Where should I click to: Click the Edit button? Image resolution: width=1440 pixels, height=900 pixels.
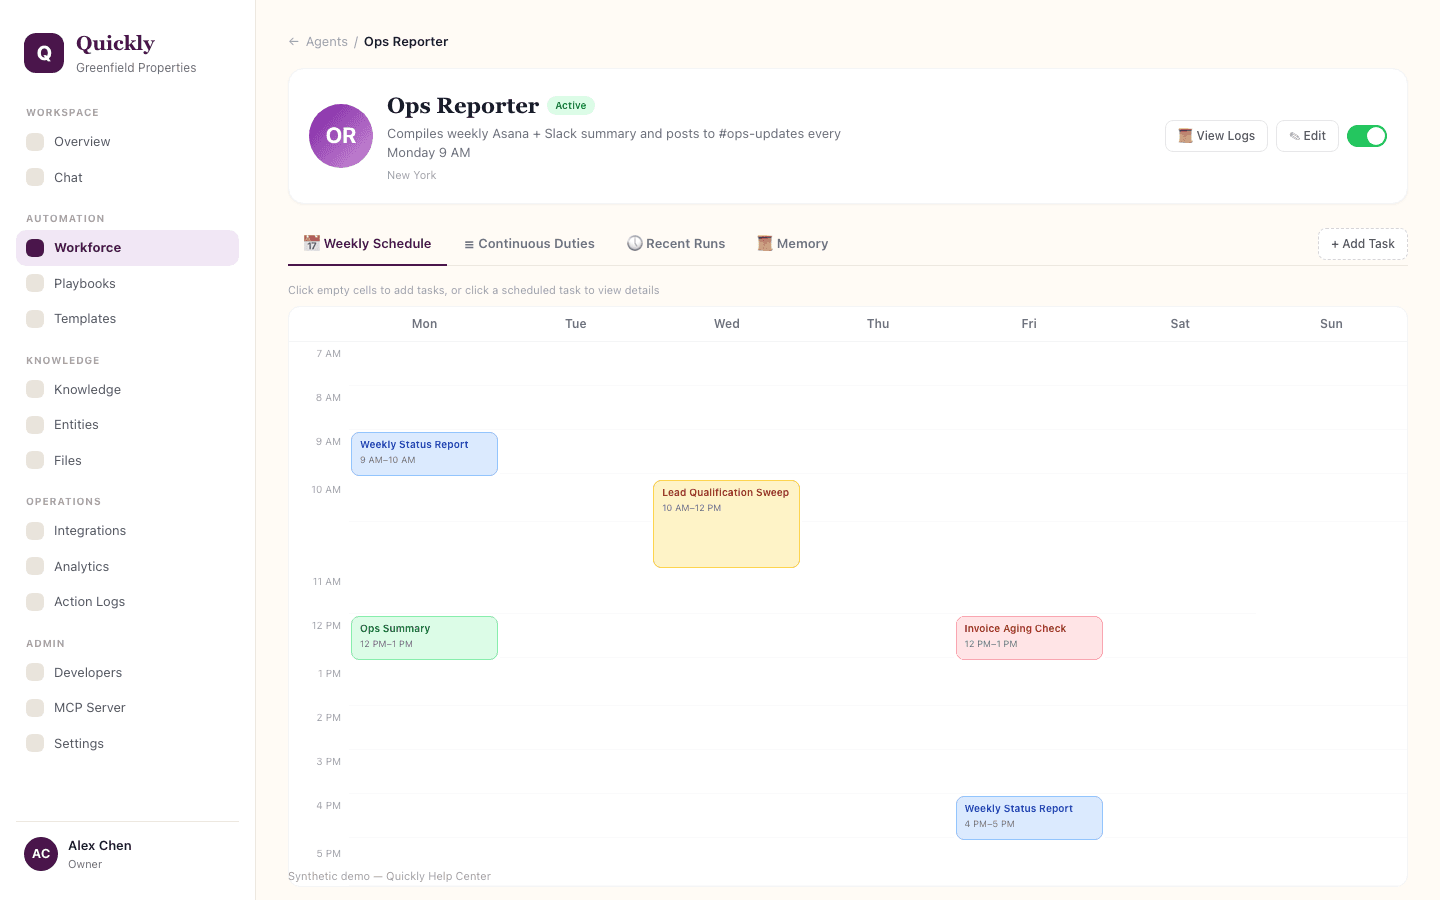click(x=1307, y=136)
